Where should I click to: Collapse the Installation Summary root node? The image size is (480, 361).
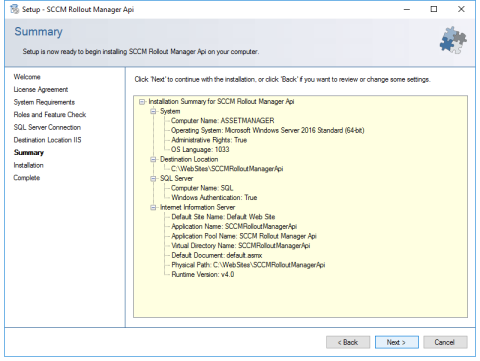coord(142,102)
